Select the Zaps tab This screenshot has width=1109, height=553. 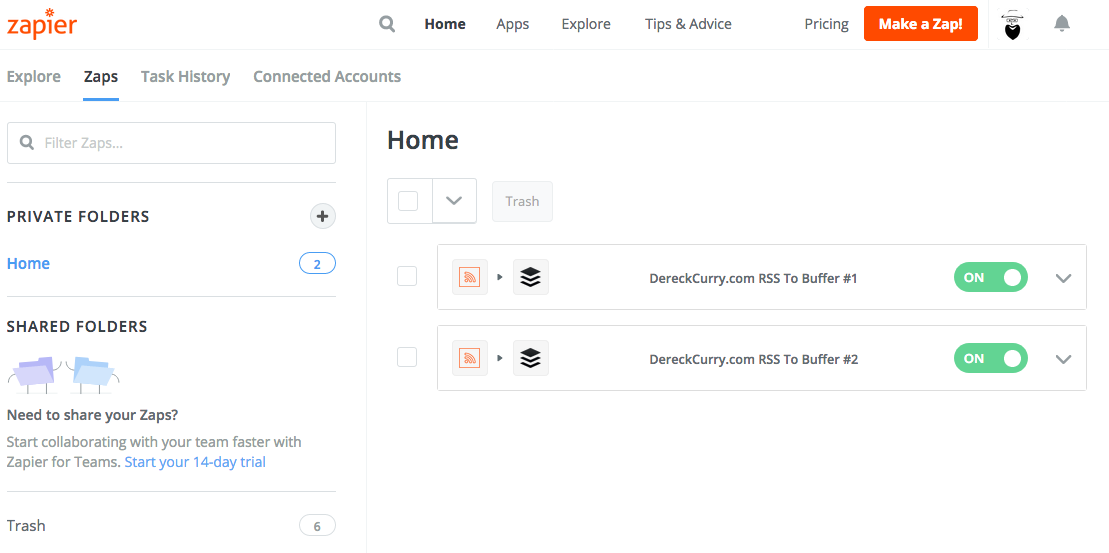click(x=100, y=76)
